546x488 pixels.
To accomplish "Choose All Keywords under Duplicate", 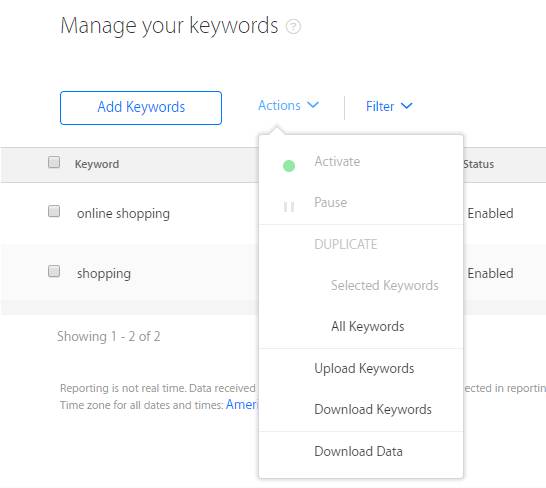I will pos(368,326).
